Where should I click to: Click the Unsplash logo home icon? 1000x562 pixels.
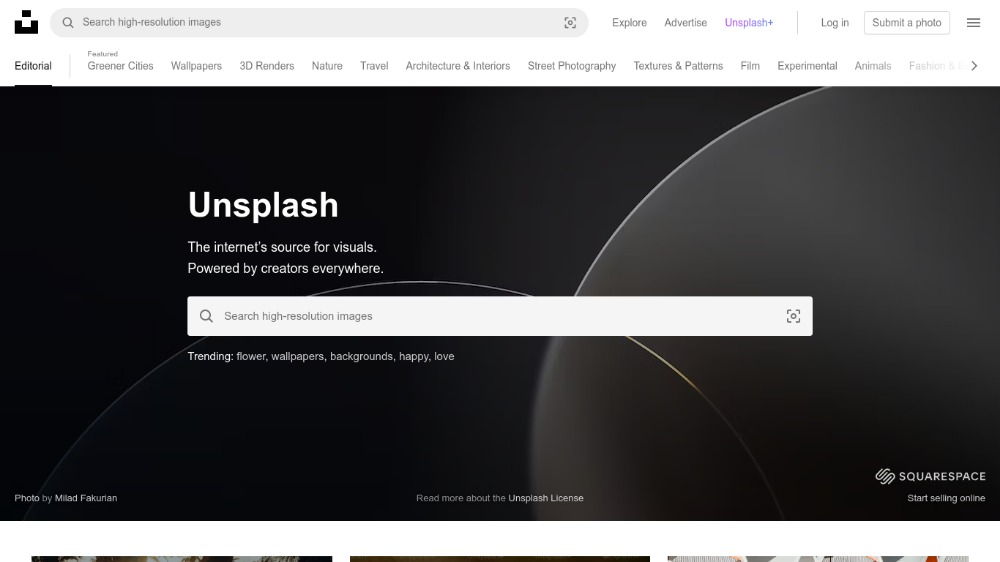(x=26, y=22)
